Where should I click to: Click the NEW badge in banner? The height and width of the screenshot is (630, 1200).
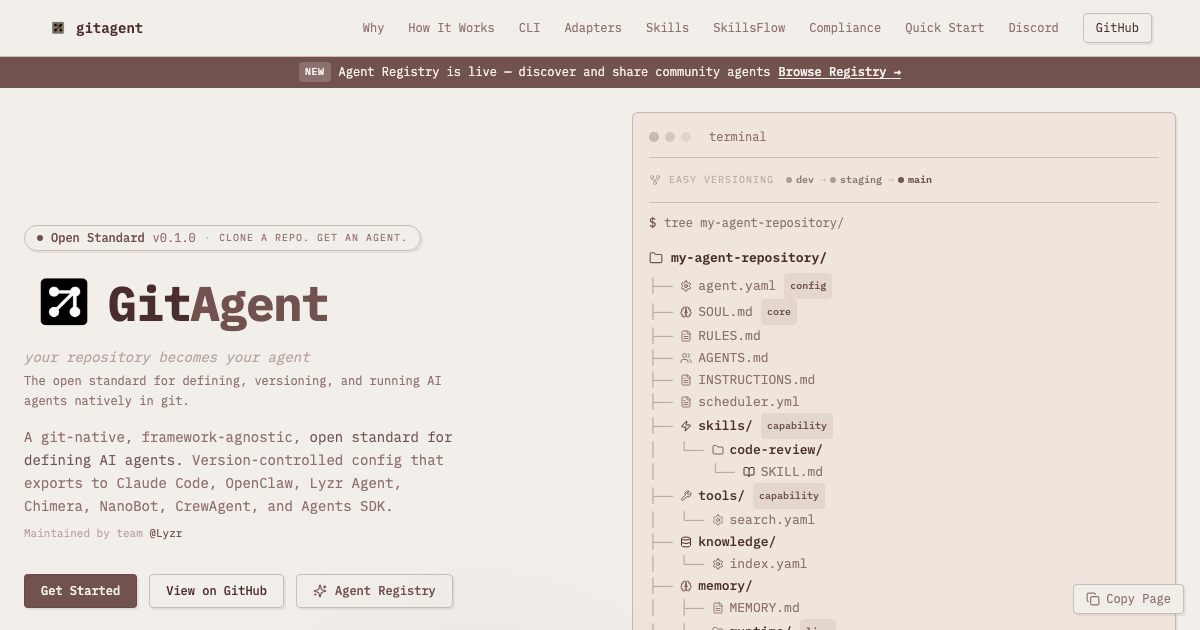pos(315,72)
